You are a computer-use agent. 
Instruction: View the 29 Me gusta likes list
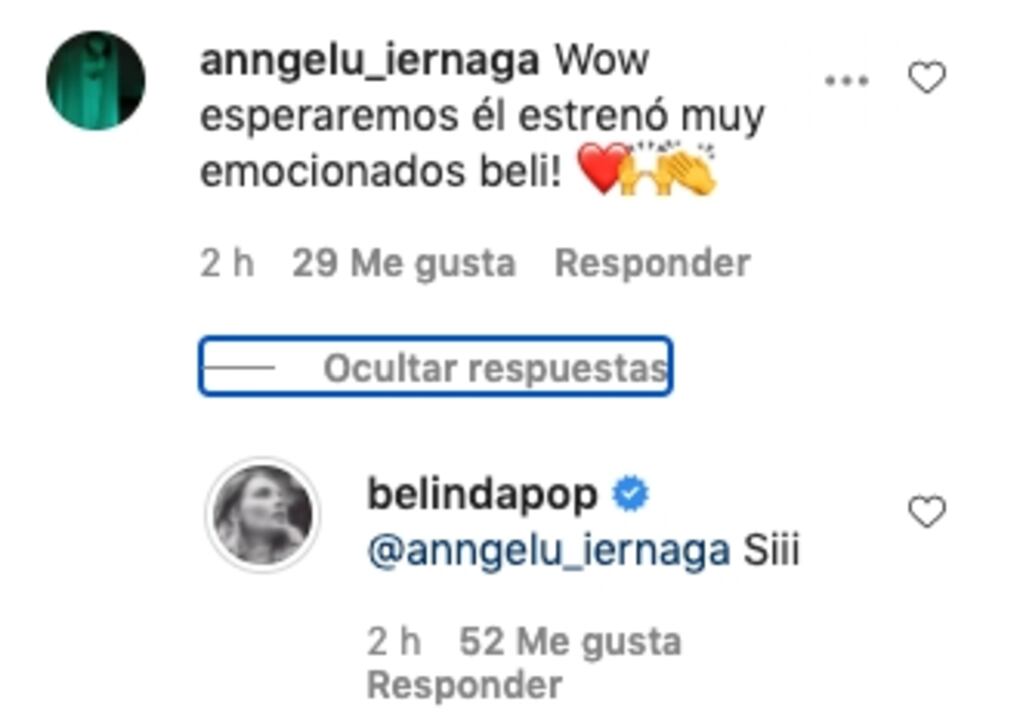(x=404, y=264)
